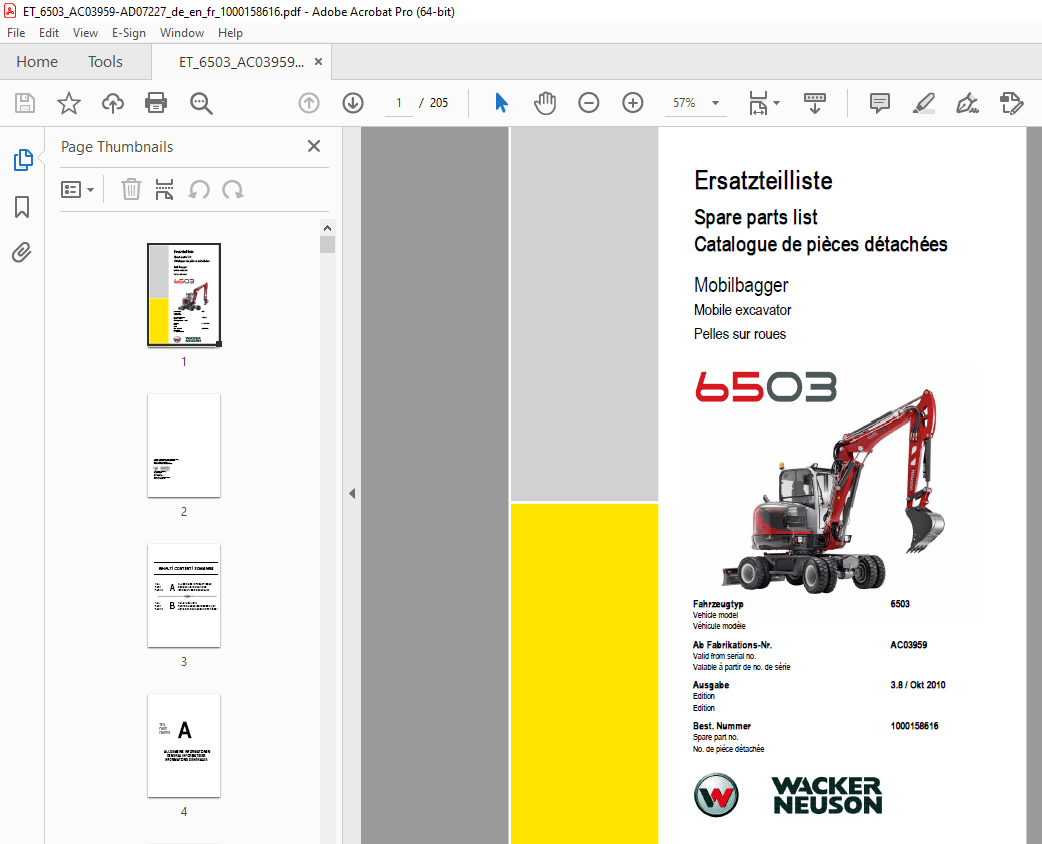
Task: Toggle the Page Thumbnails panel
Action: [x=22, y=159]
